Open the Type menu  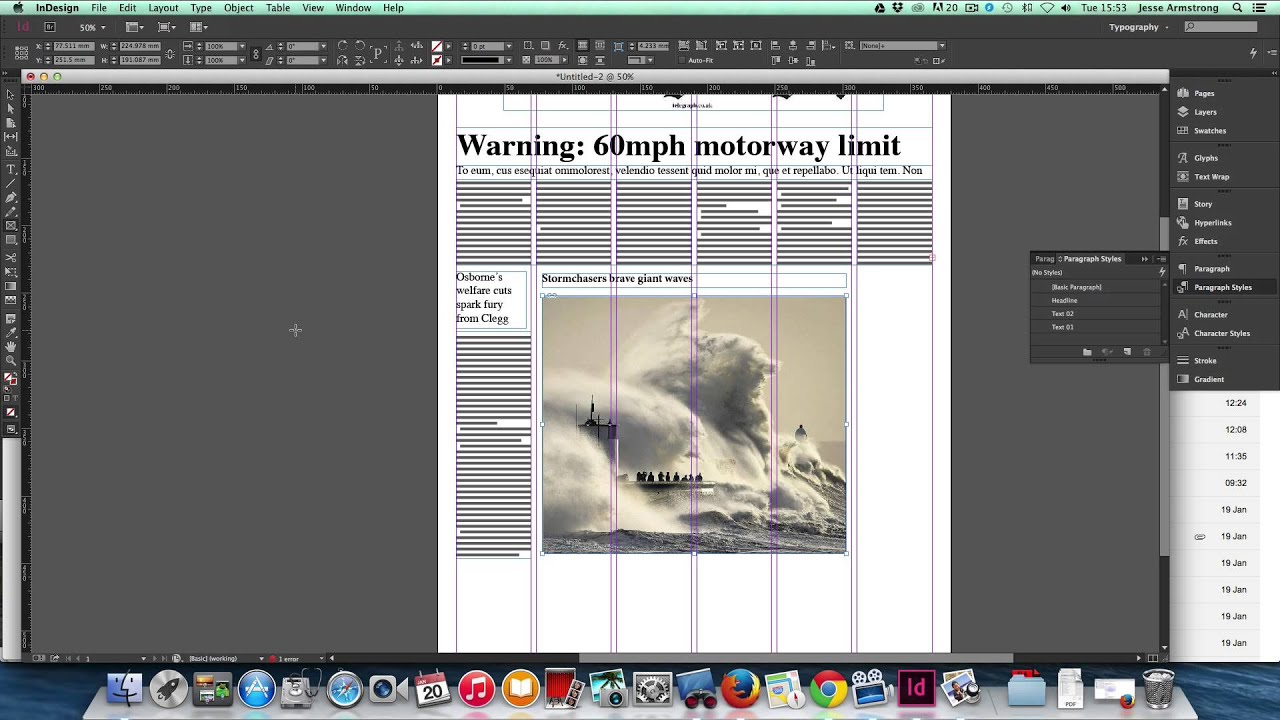click(x=201, y=8)
